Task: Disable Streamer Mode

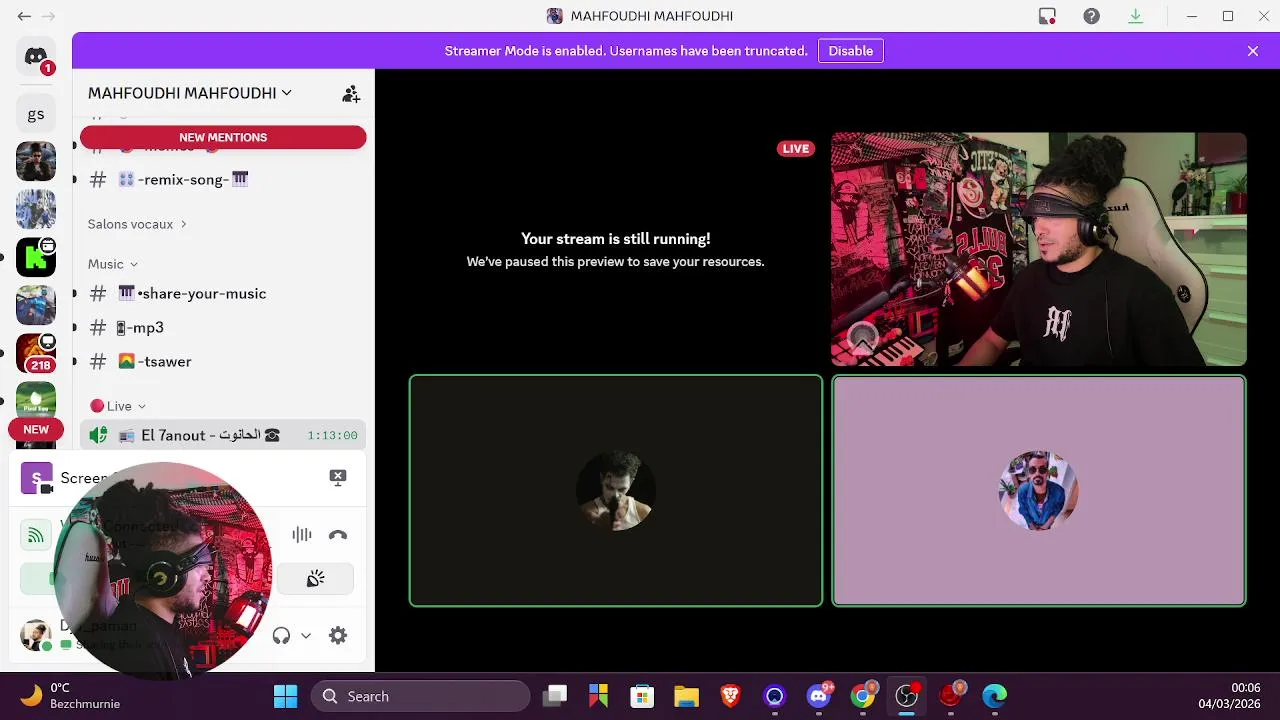Action: [851, 51]
